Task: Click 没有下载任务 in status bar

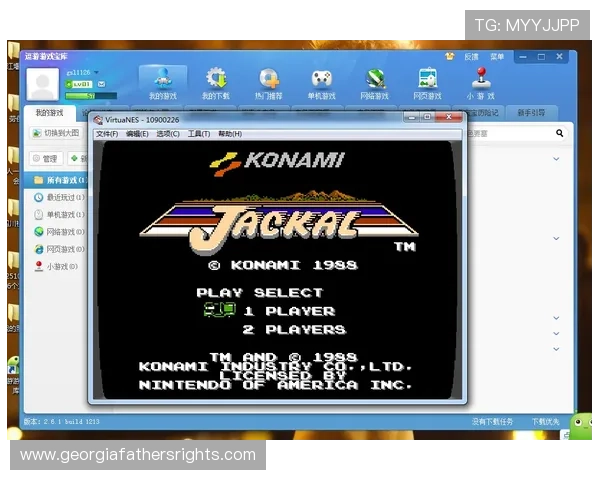Action: point(492,421)
